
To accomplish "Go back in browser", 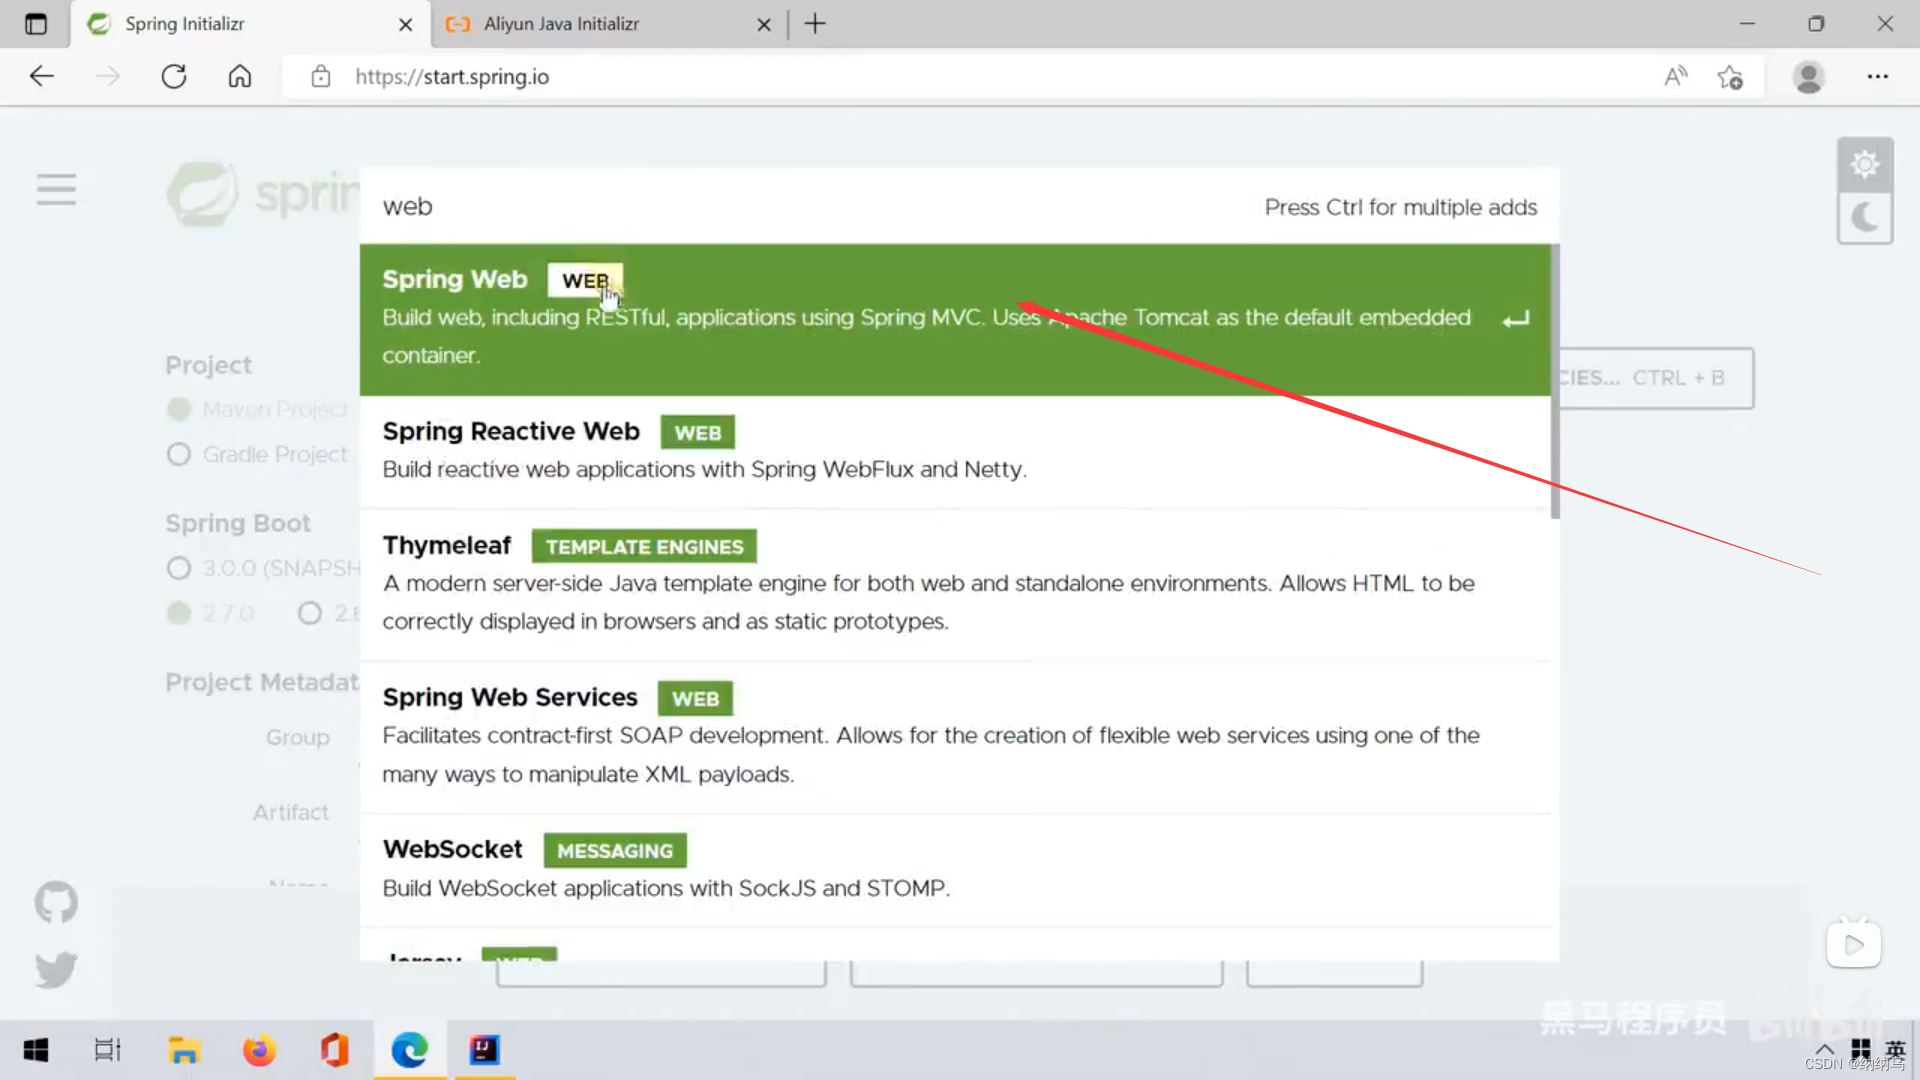I will point(41,76).
